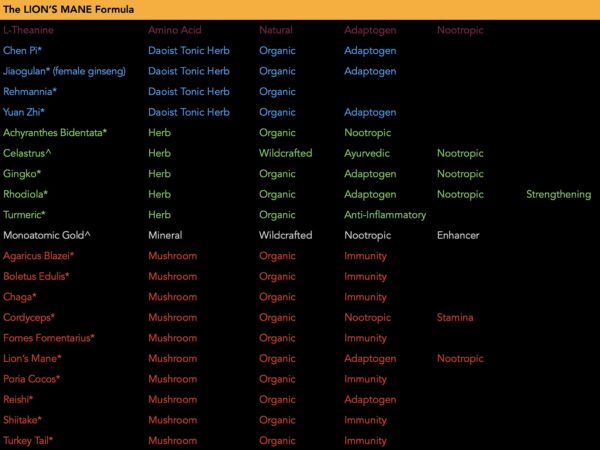Click the Mineral type cell
Image resolution: width=600 pixels, height=450 pixels.
(x=165, y=235)
